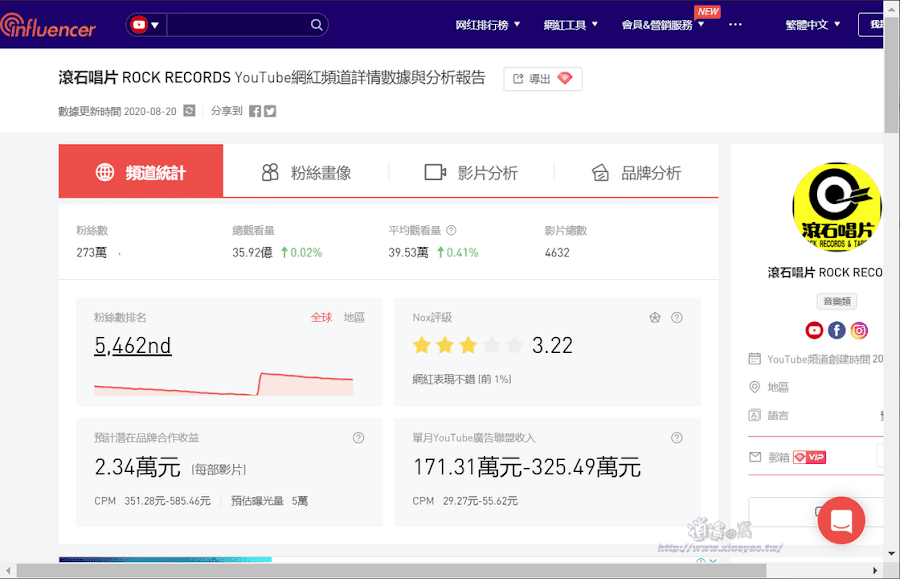900x579 pixels.
Task: Click the 語言 language icon
Action: click(755, 415)
